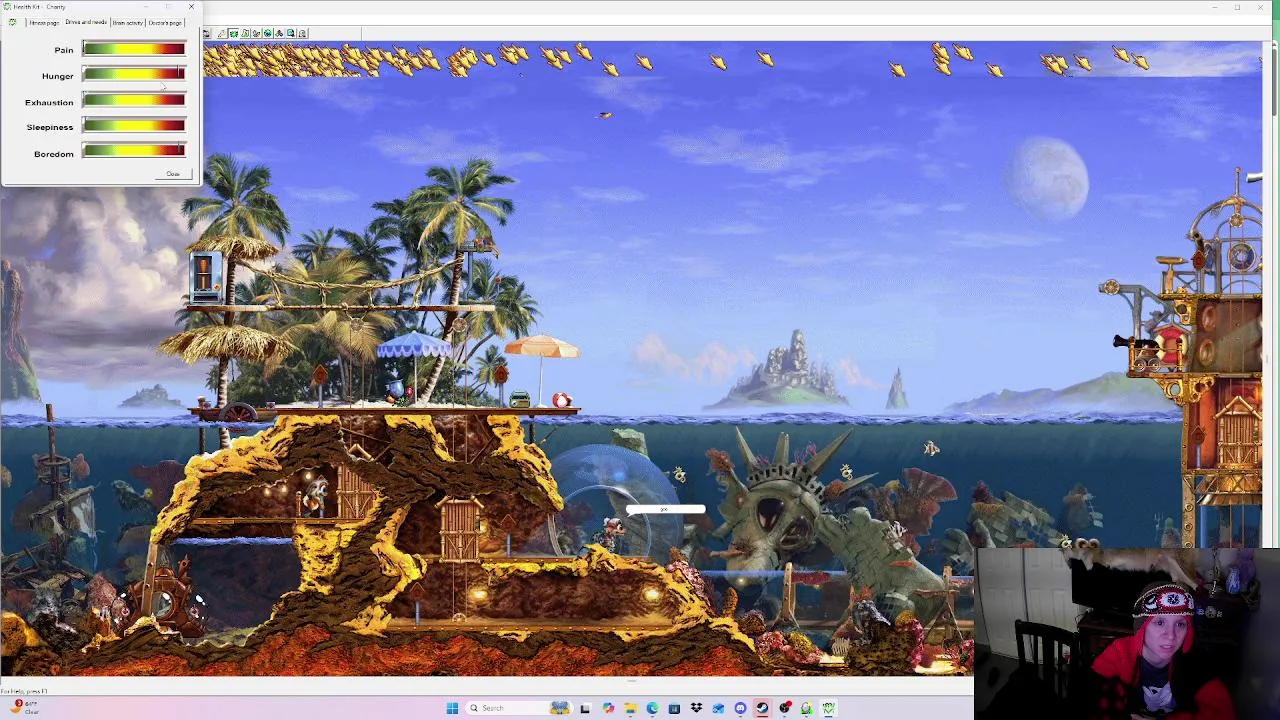
Task: Click the weather widget in the taskbar corner
Action: pyautogui.click(x=24, y=708)
